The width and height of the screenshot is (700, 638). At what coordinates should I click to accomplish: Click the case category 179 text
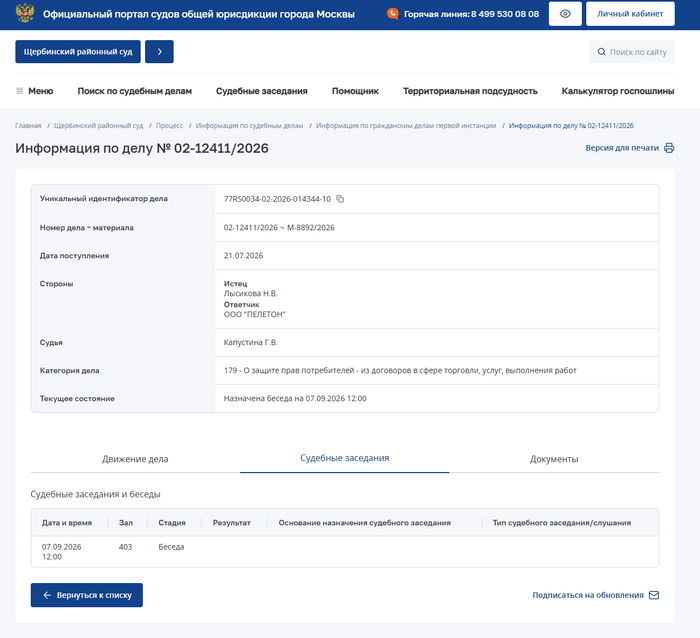click(400, 371)
